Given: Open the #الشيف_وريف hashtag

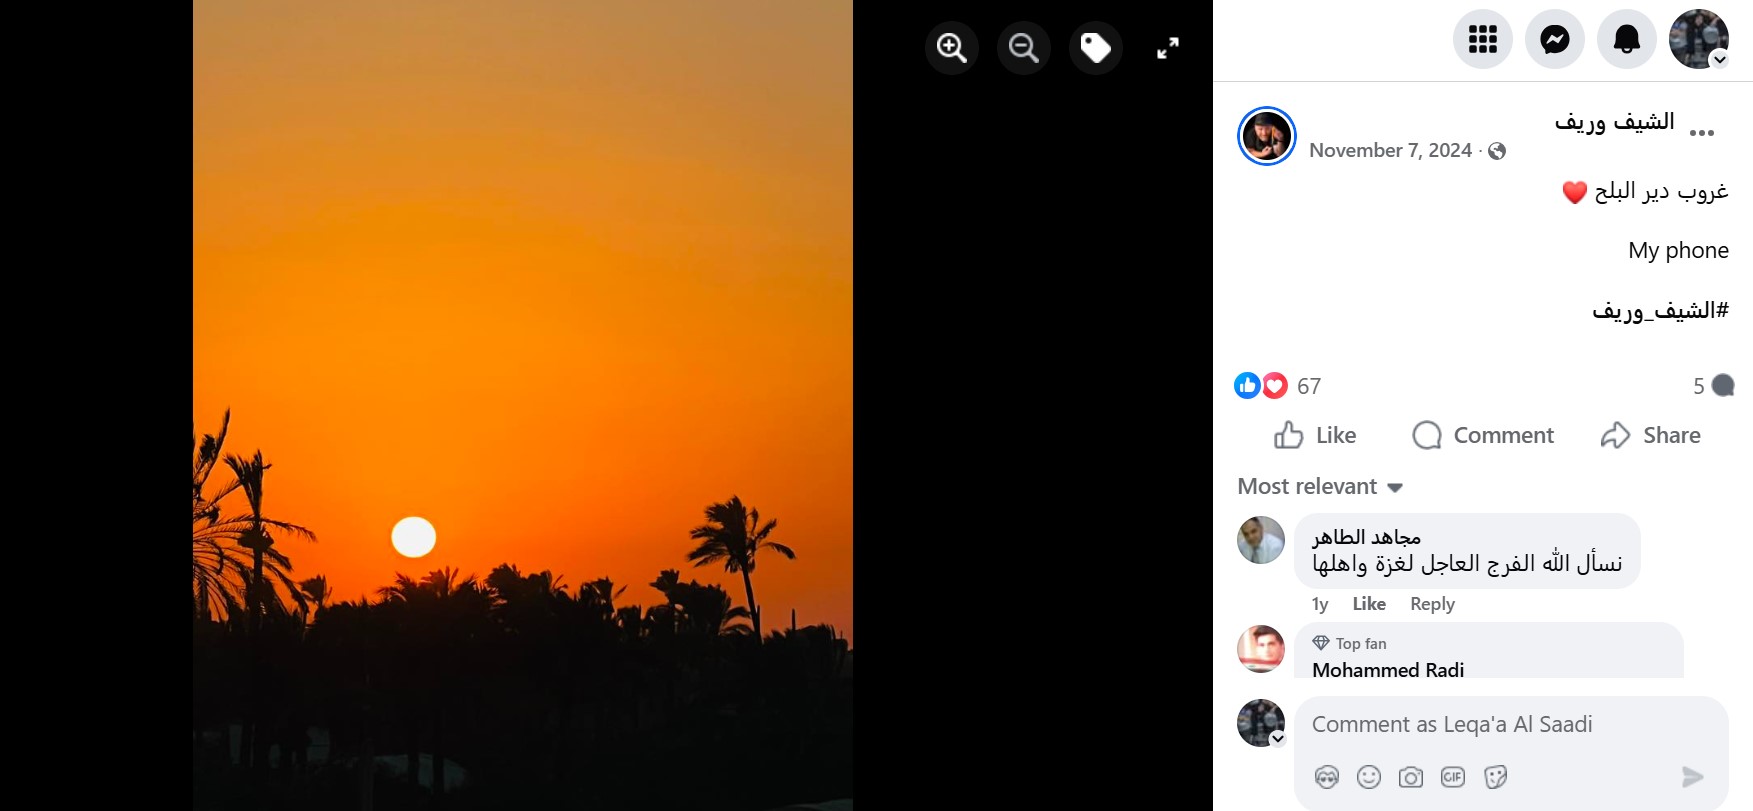Looking at the screenshot, I should pos(1660,311).
